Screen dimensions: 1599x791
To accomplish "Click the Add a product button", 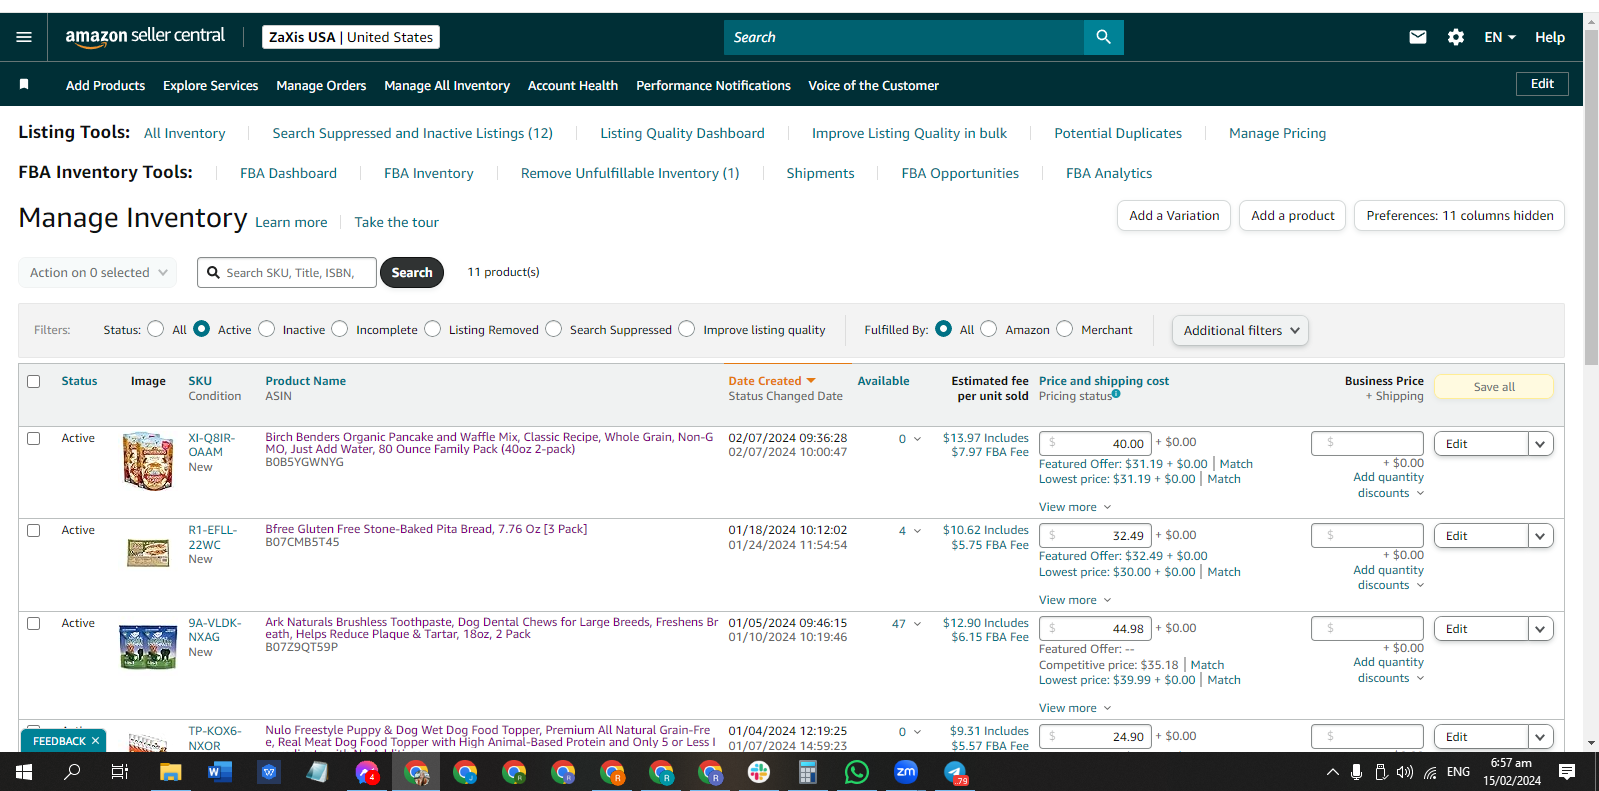I will click(1293, 216).
